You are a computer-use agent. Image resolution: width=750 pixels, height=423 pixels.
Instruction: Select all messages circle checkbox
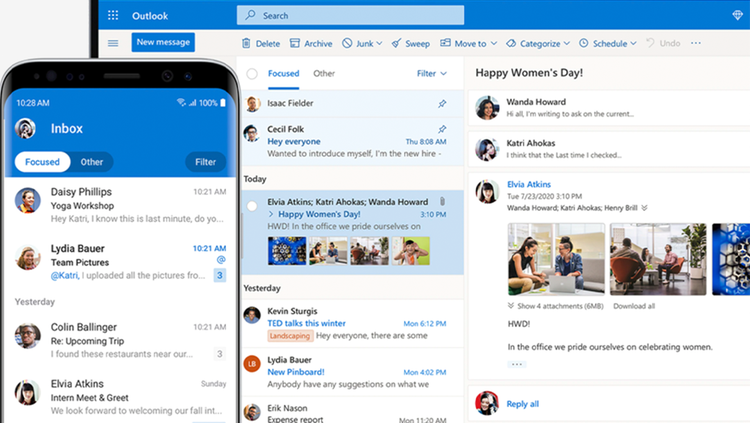(x=252, y=74)
